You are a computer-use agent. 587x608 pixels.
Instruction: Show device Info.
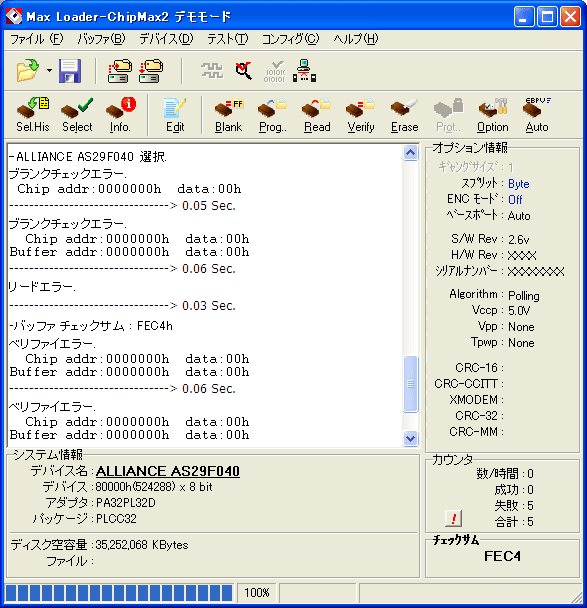click(x=120, y=115)
